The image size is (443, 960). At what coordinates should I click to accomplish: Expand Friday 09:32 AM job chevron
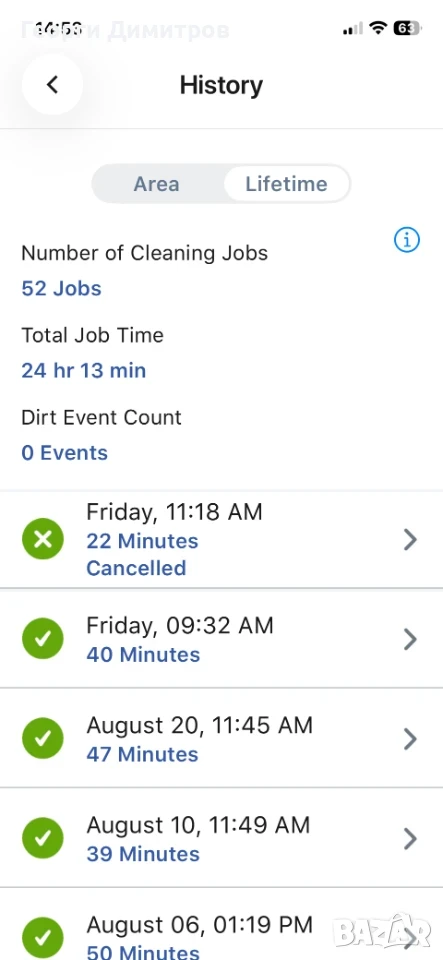[411, 639]
